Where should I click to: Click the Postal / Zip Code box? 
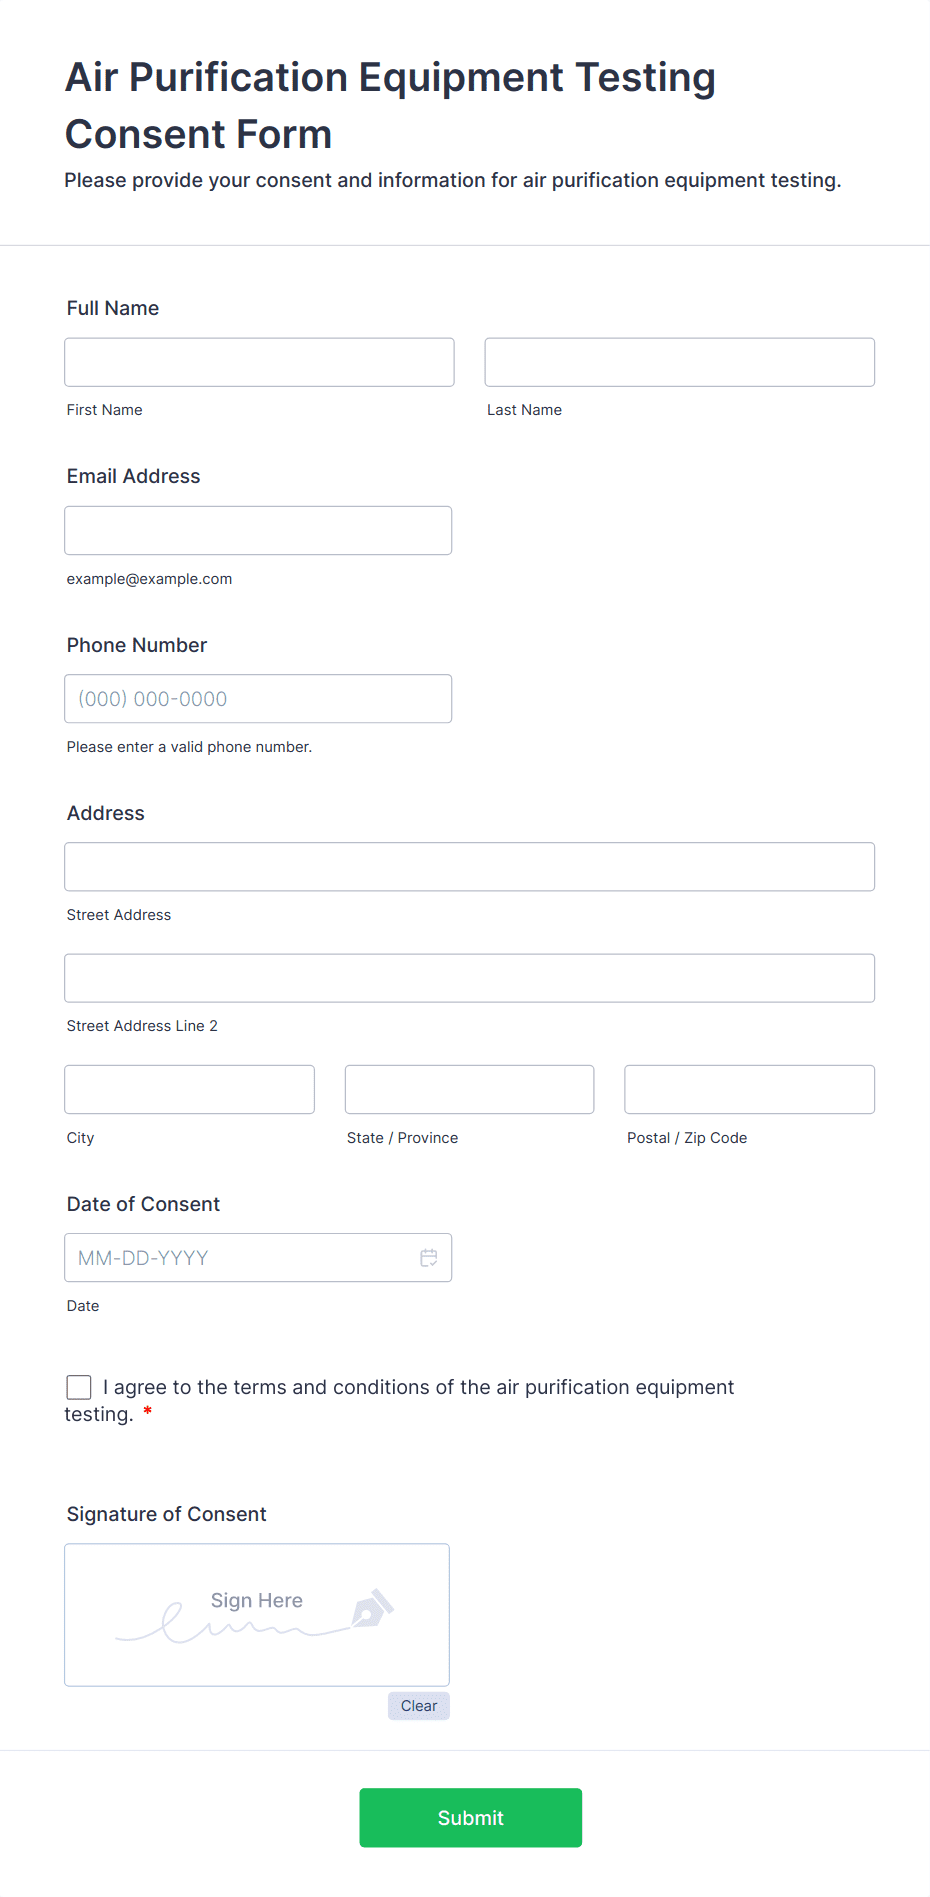click(x=749, y=1089)
